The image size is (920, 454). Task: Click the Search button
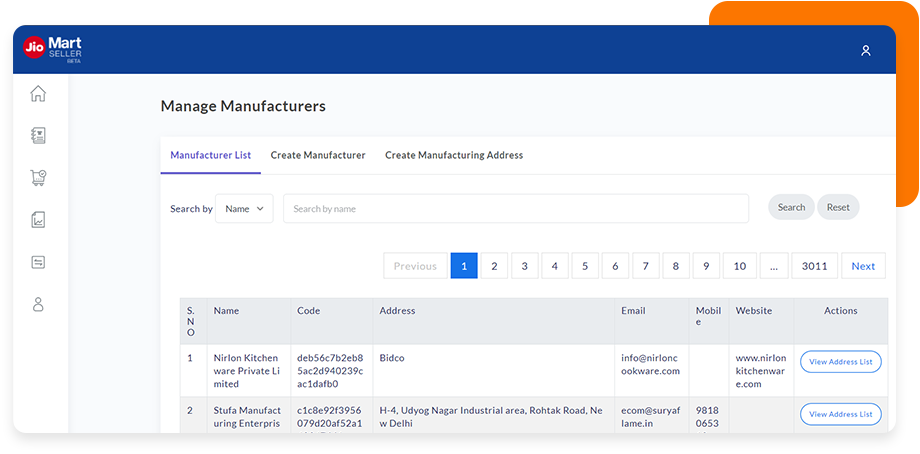pos(791,207)
